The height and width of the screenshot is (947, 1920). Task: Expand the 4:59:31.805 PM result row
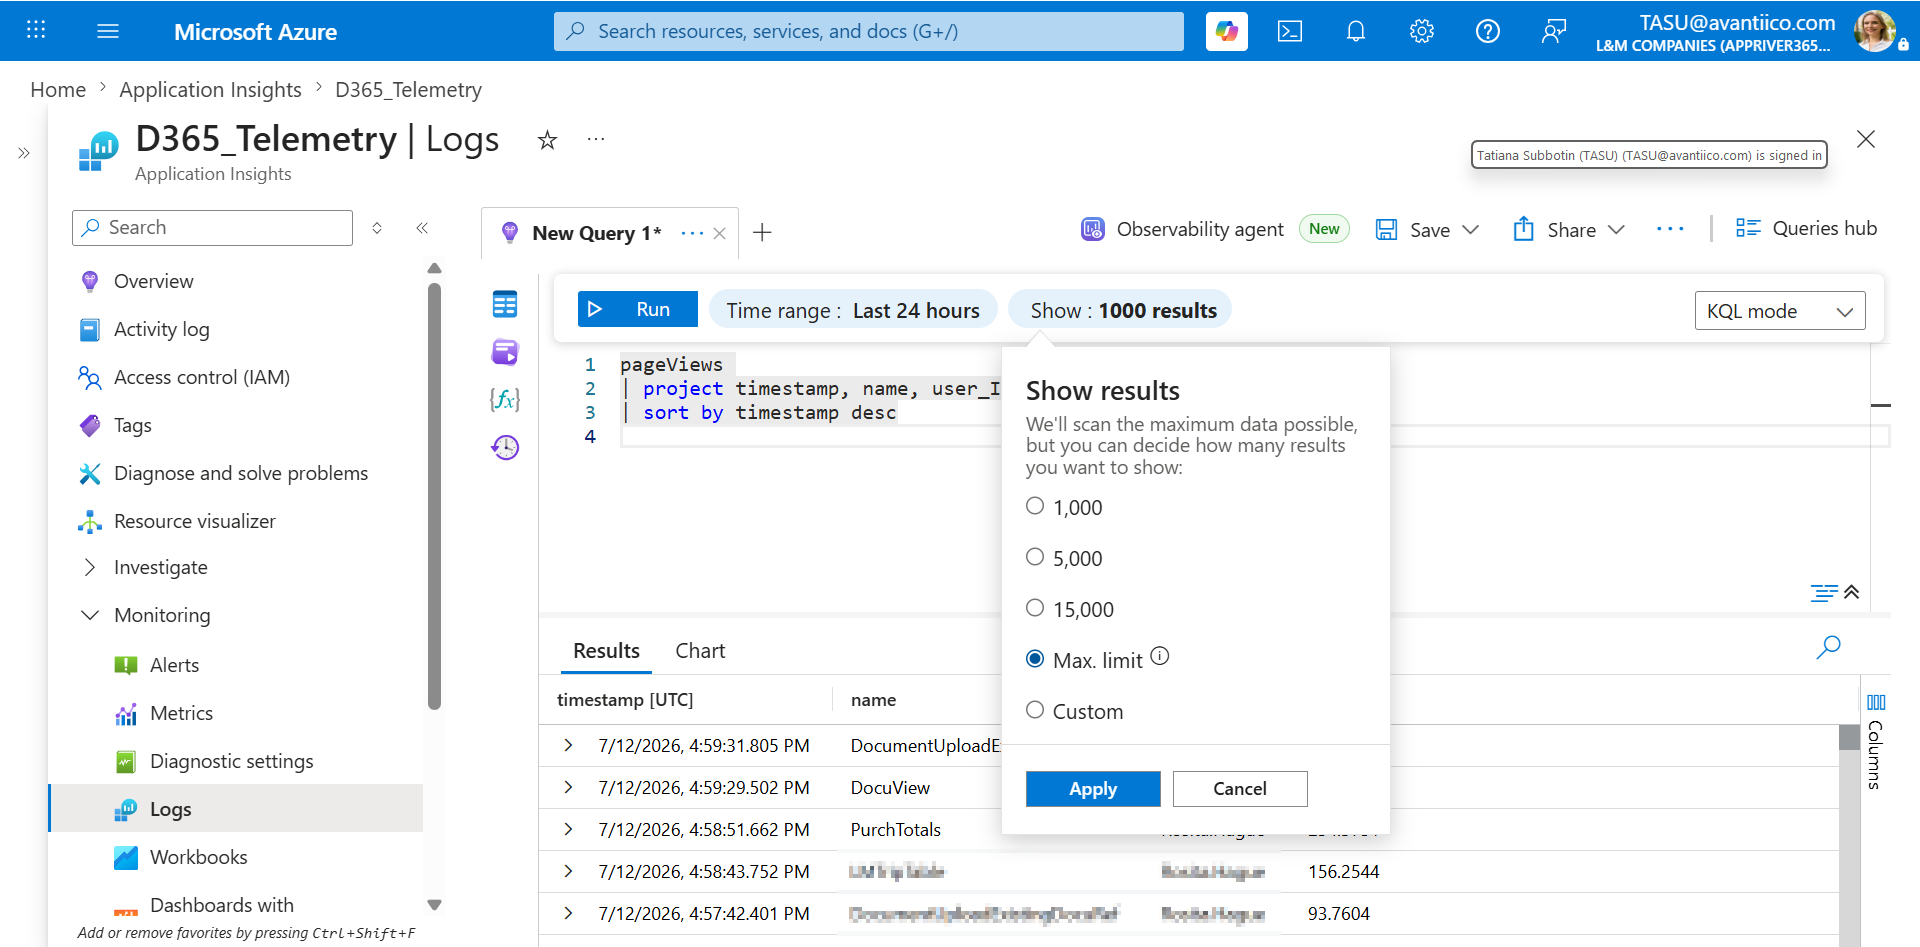coord(568,745)
